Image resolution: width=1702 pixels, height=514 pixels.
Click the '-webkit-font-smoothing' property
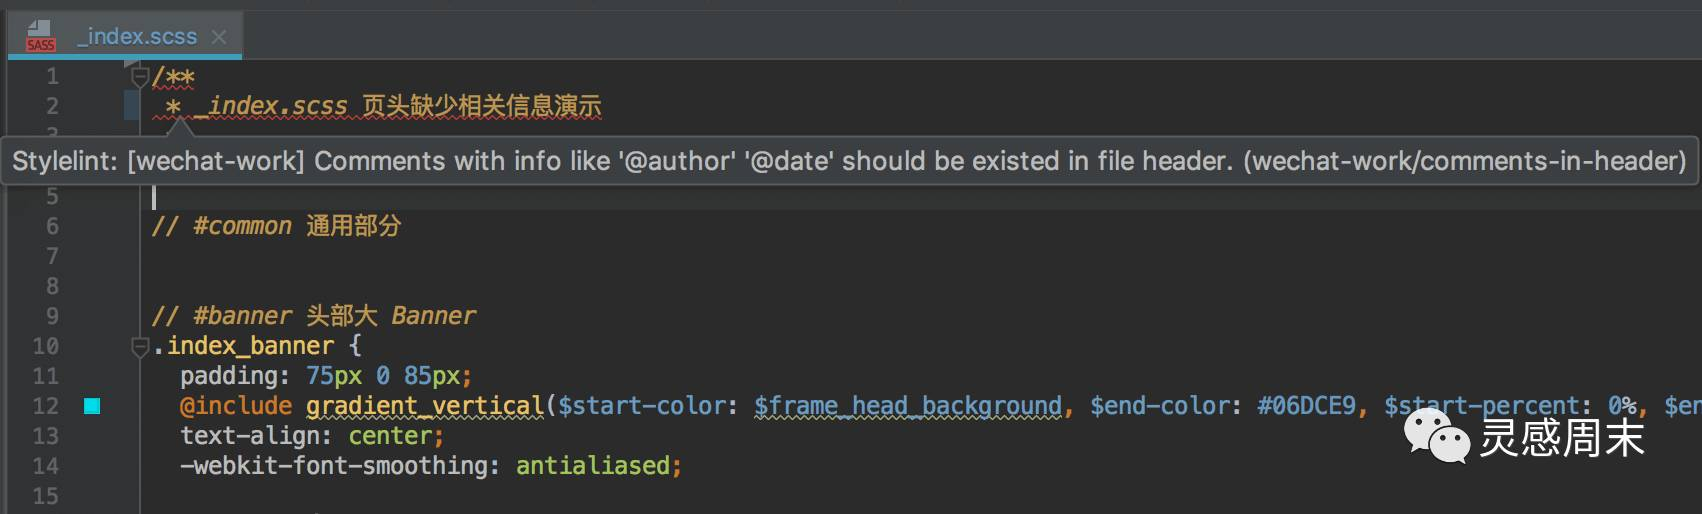tap(336, 466)
